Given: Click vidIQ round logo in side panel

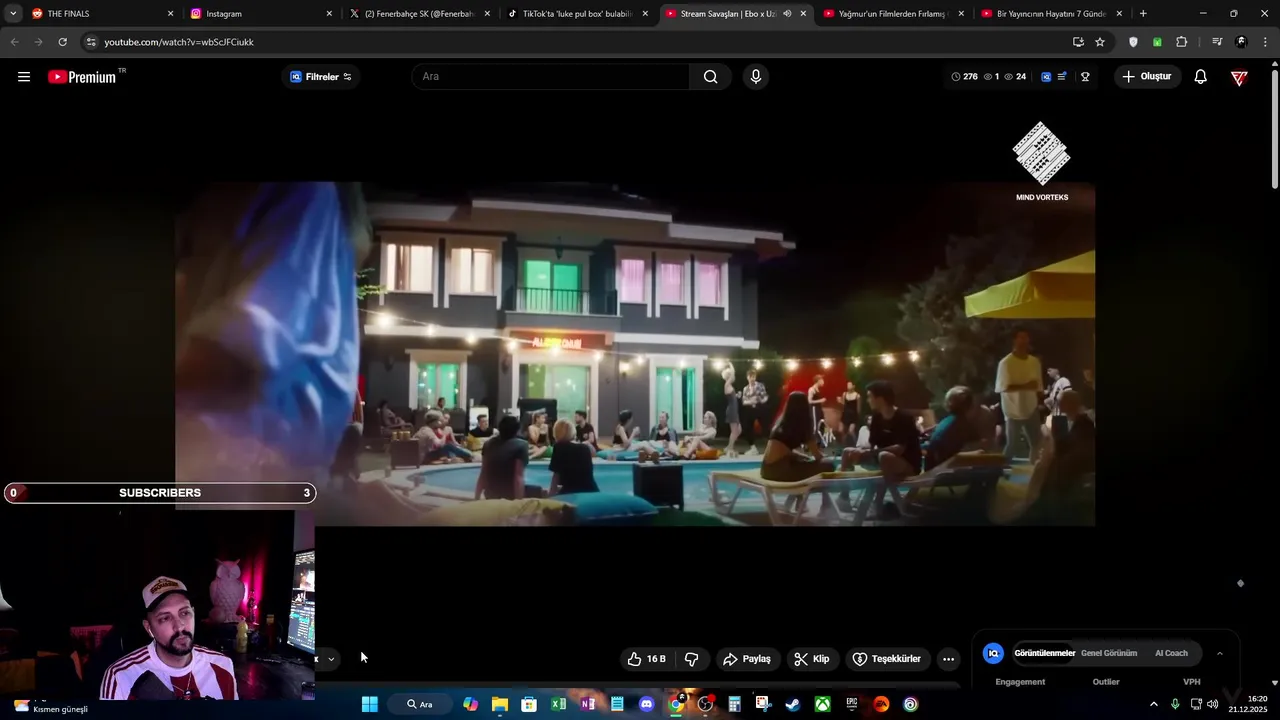Looking at the screenshot, I should pyautogui.click(x=993, y=653).
